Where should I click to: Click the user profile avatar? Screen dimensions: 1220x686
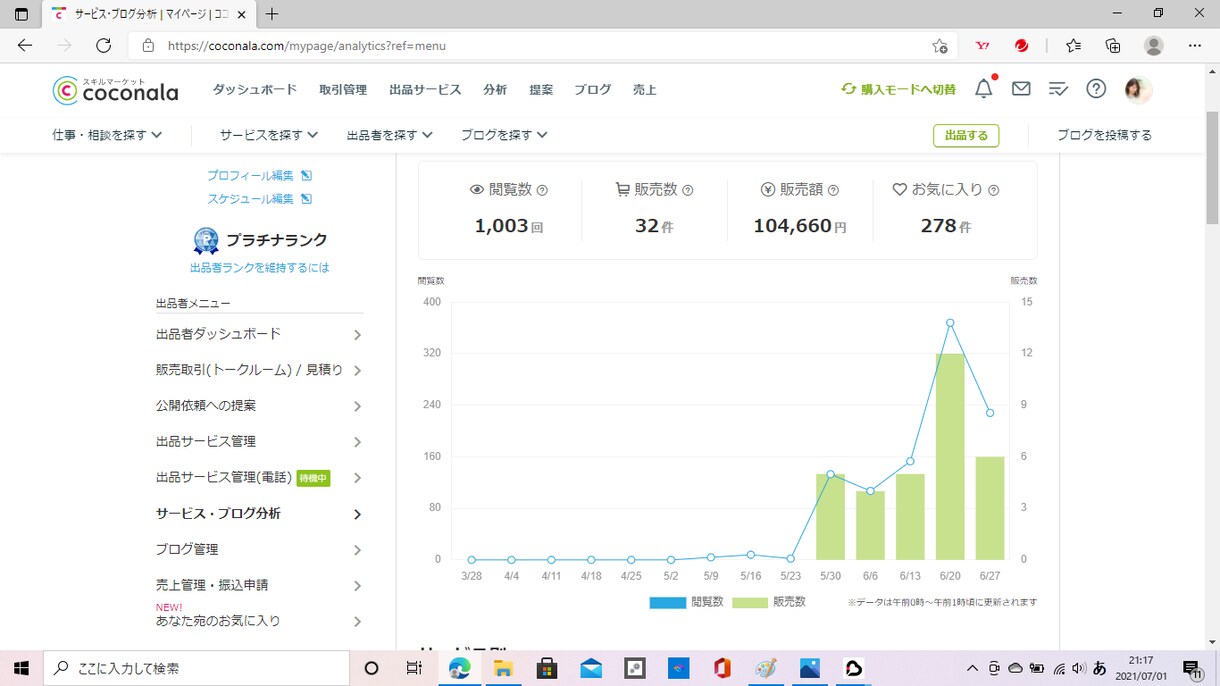(1138, 89)
